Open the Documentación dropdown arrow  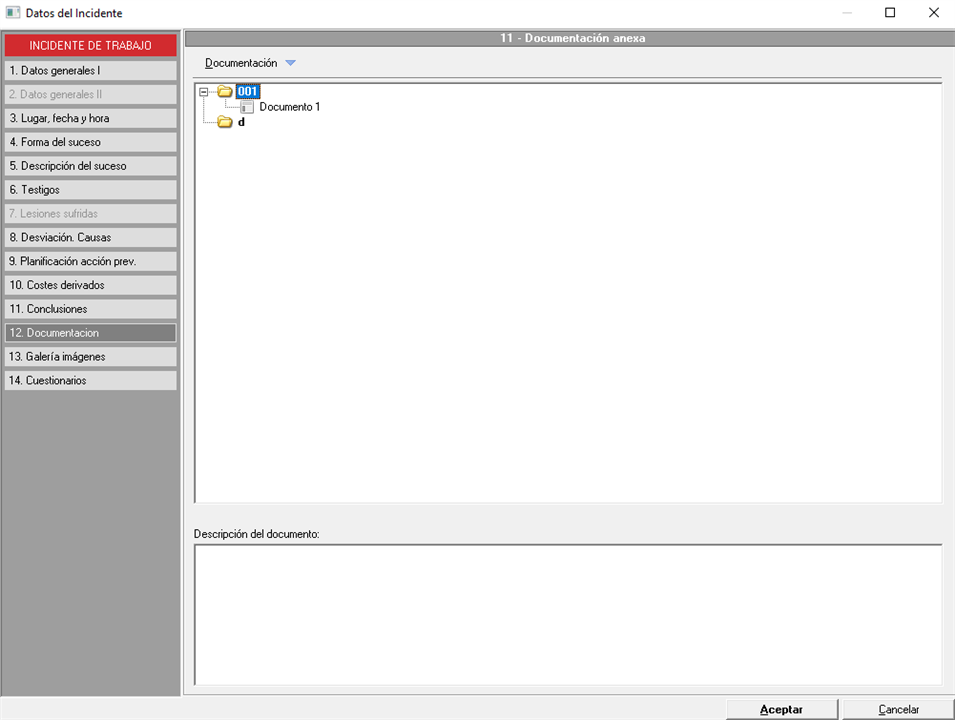[290, 63]
